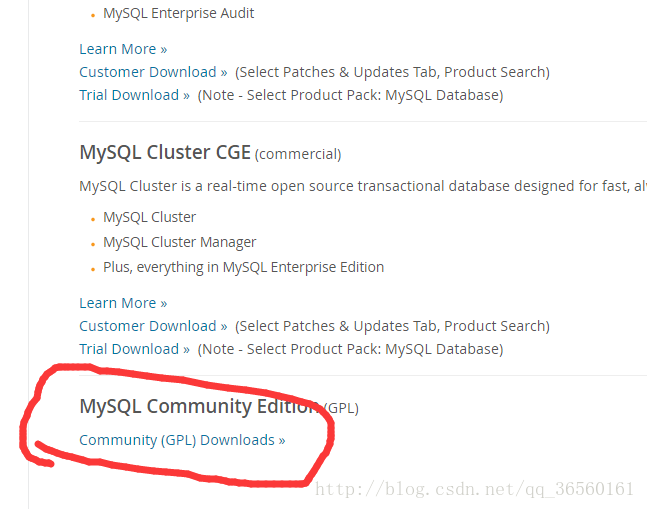Click the orange bullet beside "Plus, everything" item
This screenshot has height=509, width=647.
tap(94, 268)
